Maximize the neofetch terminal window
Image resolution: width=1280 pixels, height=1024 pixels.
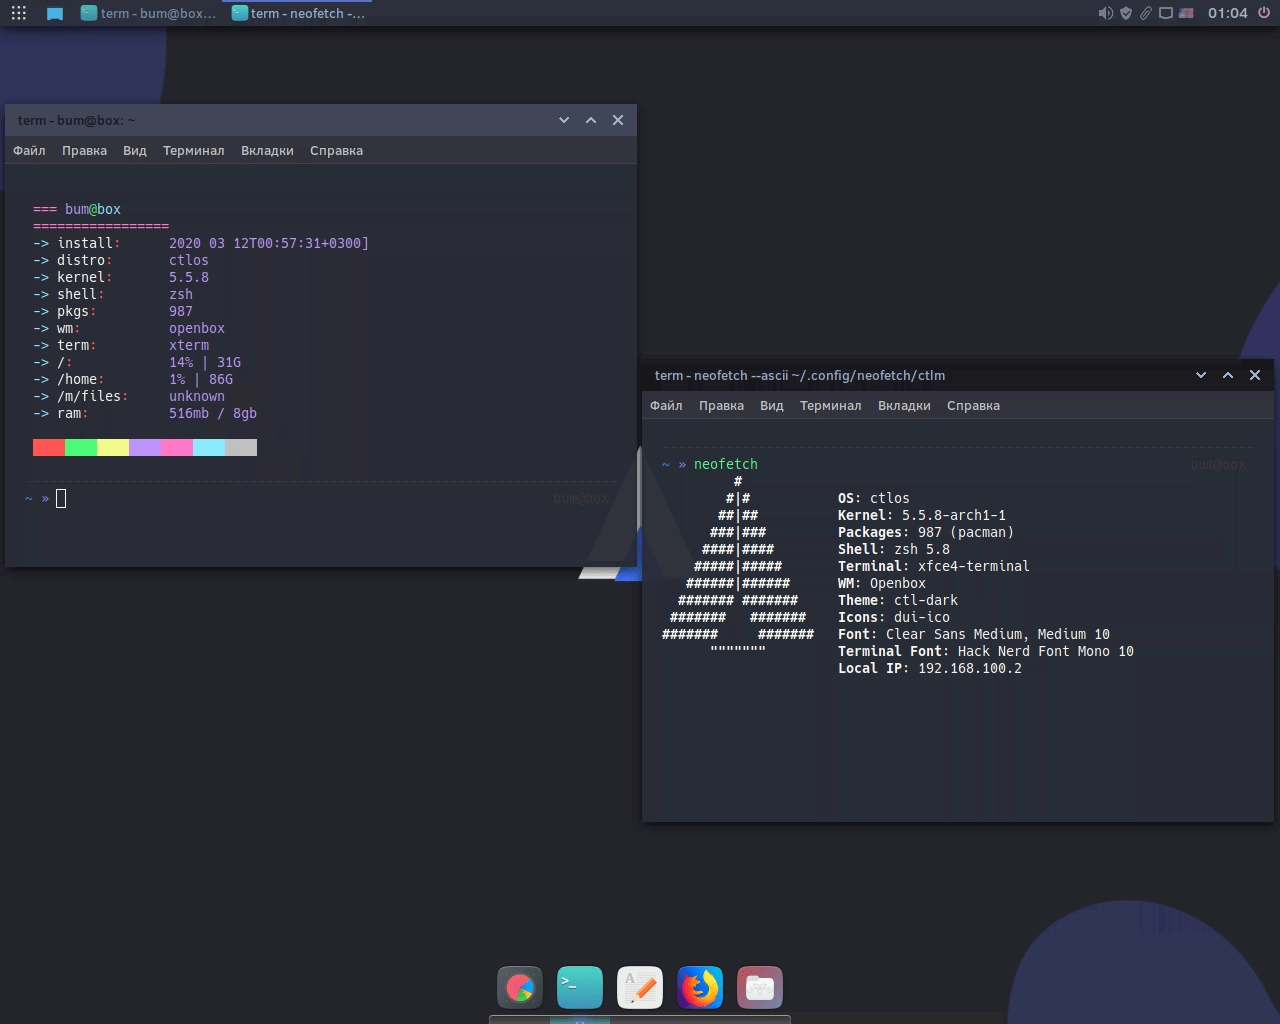coord(1228,375)
